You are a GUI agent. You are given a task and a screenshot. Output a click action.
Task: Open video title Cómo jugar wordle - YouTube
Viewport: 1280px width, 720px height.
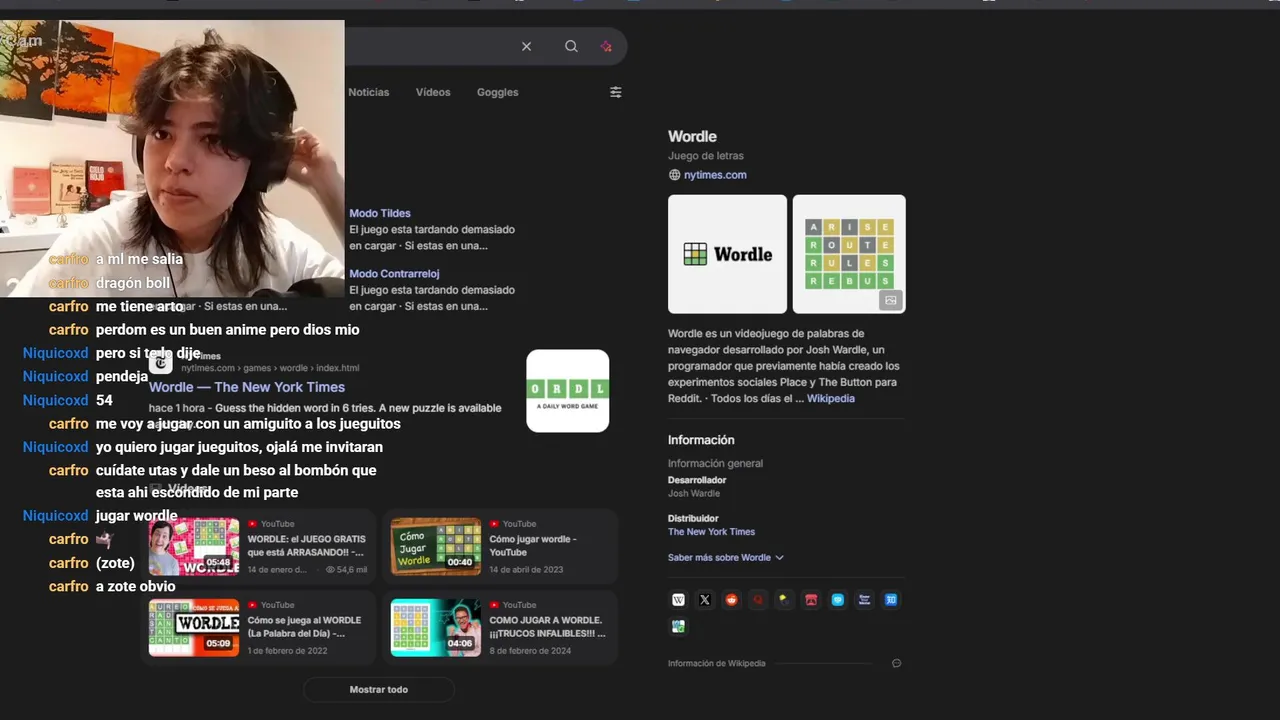click(533, 546)
